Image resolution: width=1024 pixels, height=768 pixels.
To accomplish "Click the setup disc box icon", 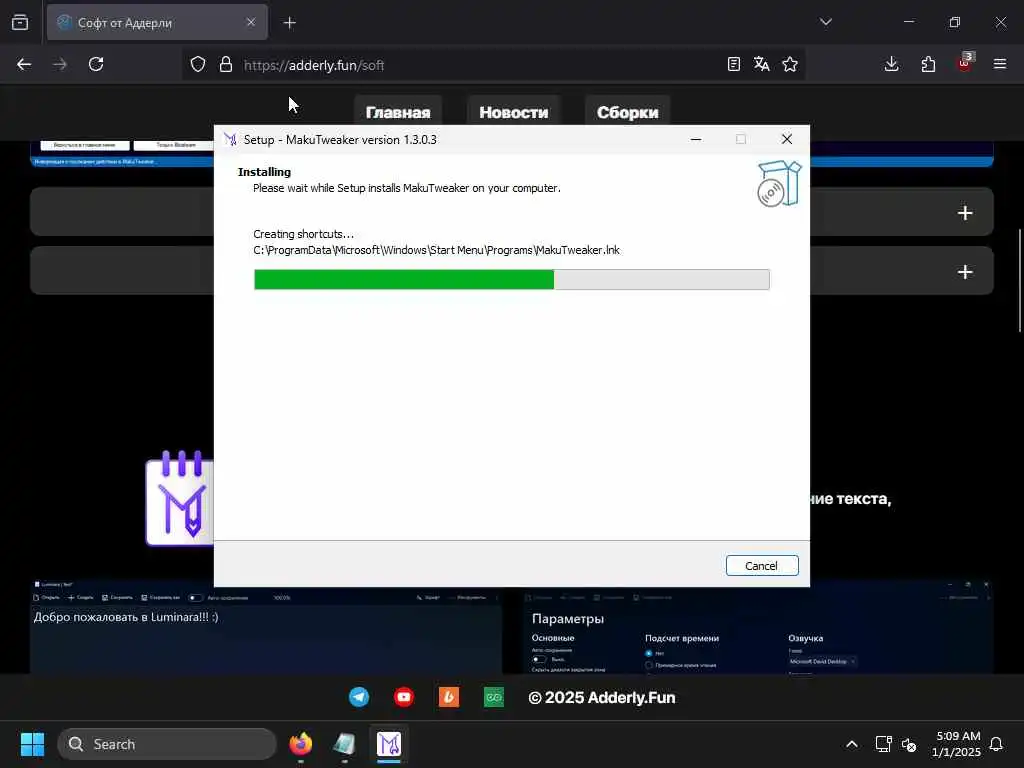I will click(x=779, y=184).
